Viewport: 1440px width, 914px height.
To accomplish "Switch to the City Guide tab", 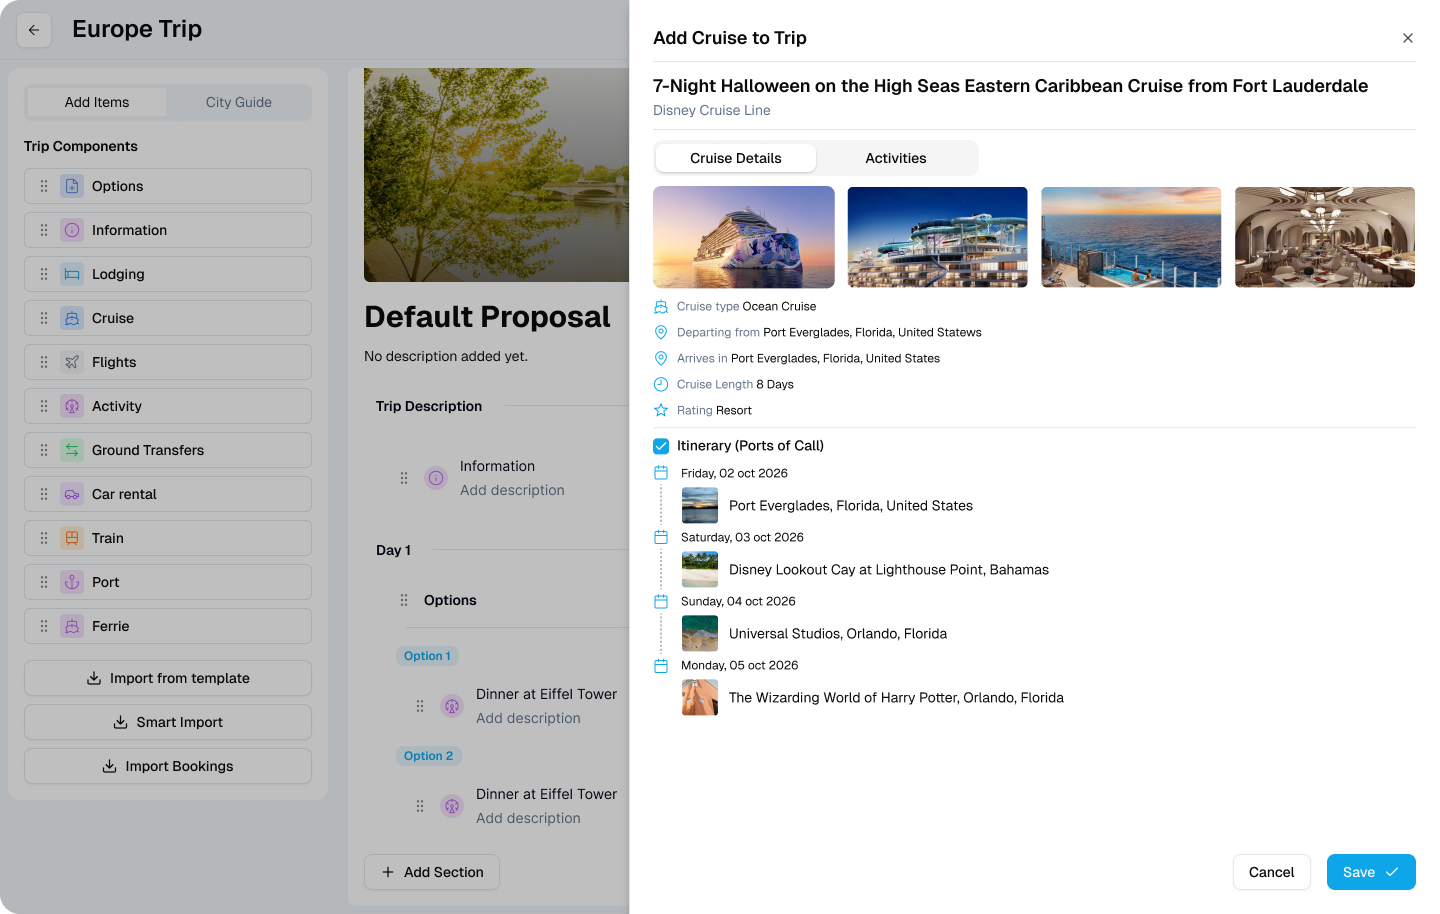I will 239,102.
